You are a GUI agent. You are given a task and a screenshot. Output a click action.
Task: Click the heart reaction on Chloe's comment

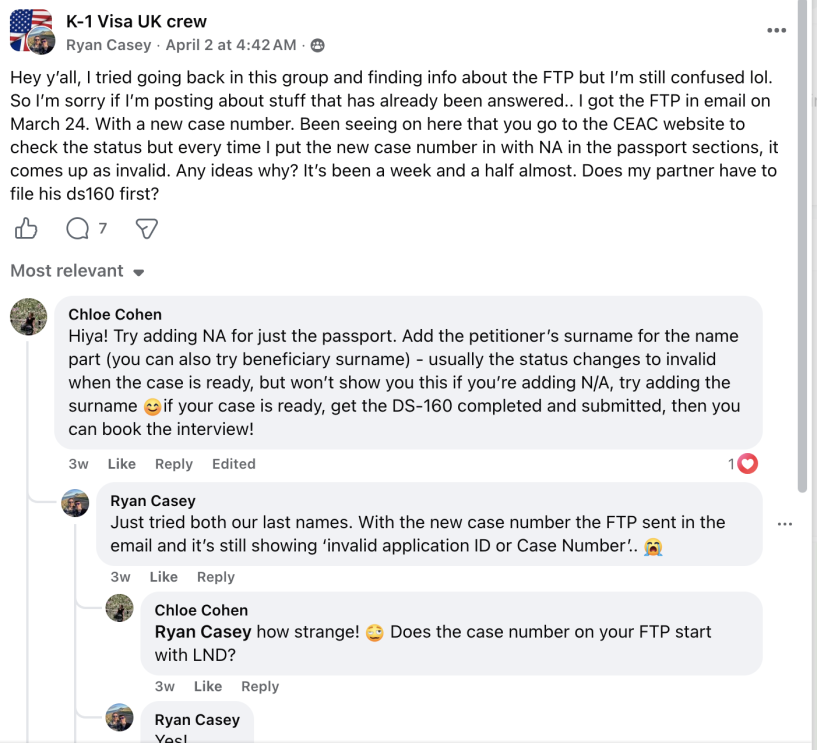coord(745,463)
